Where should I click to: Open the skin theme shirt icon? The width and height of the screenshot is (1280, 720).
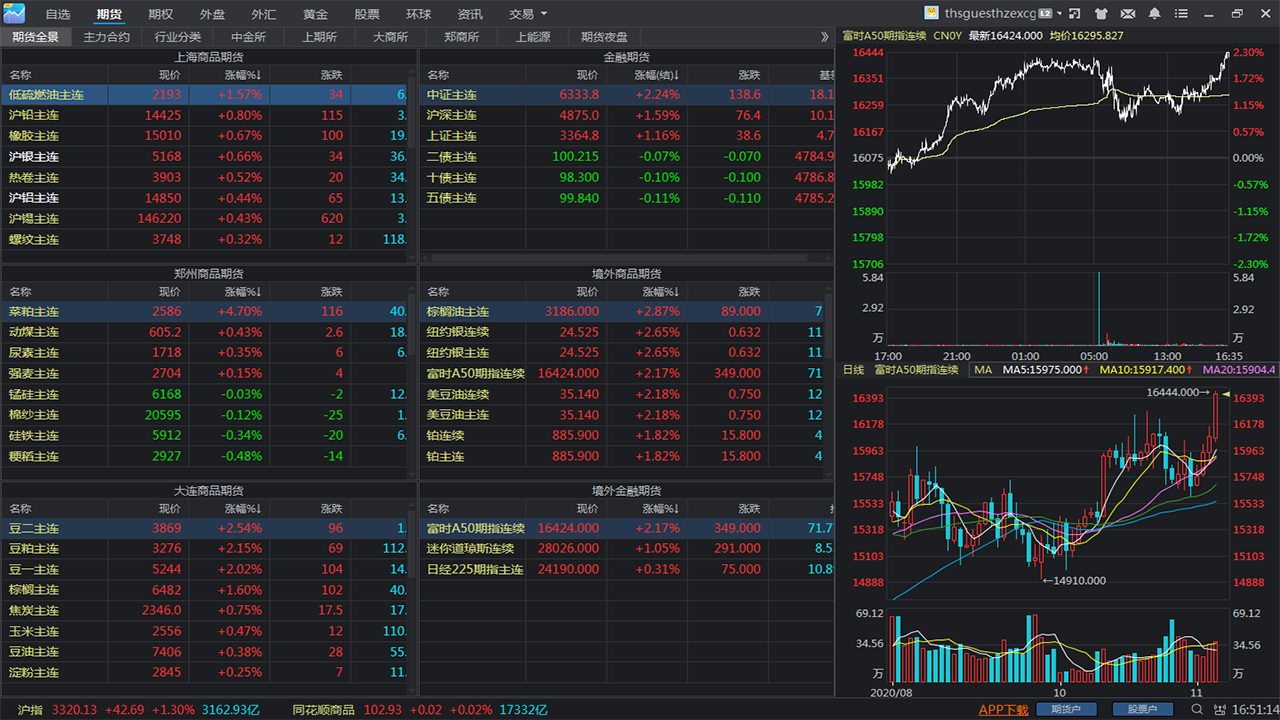[x=1101, y=14]
